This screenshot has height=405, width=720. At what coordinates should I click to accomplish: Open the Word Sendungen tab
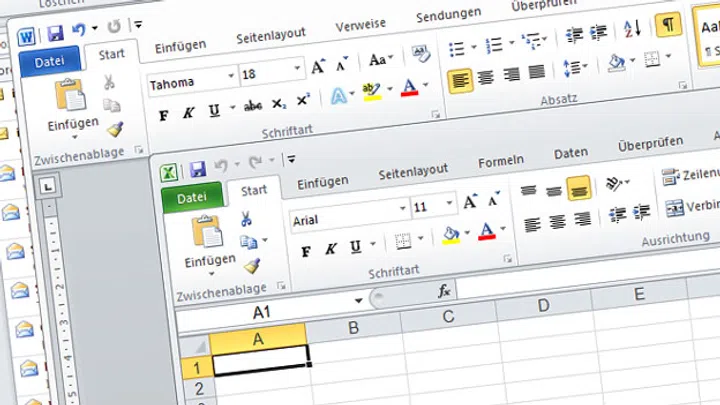tap(448, 15)
